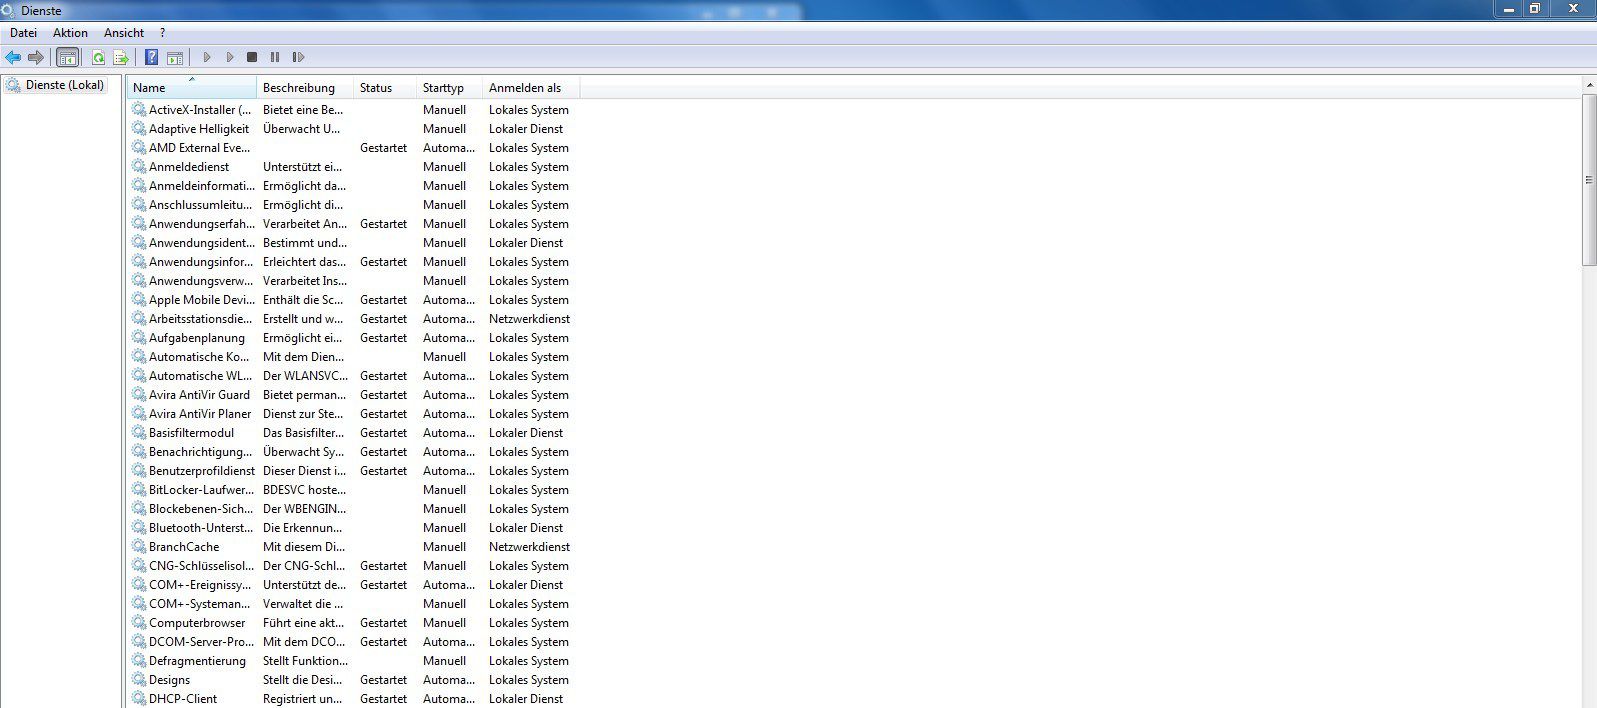Click the gear icon beside Computerbrowser
Screen dimensions: 1597x708
pyautogui.click(x=139, y=623)
